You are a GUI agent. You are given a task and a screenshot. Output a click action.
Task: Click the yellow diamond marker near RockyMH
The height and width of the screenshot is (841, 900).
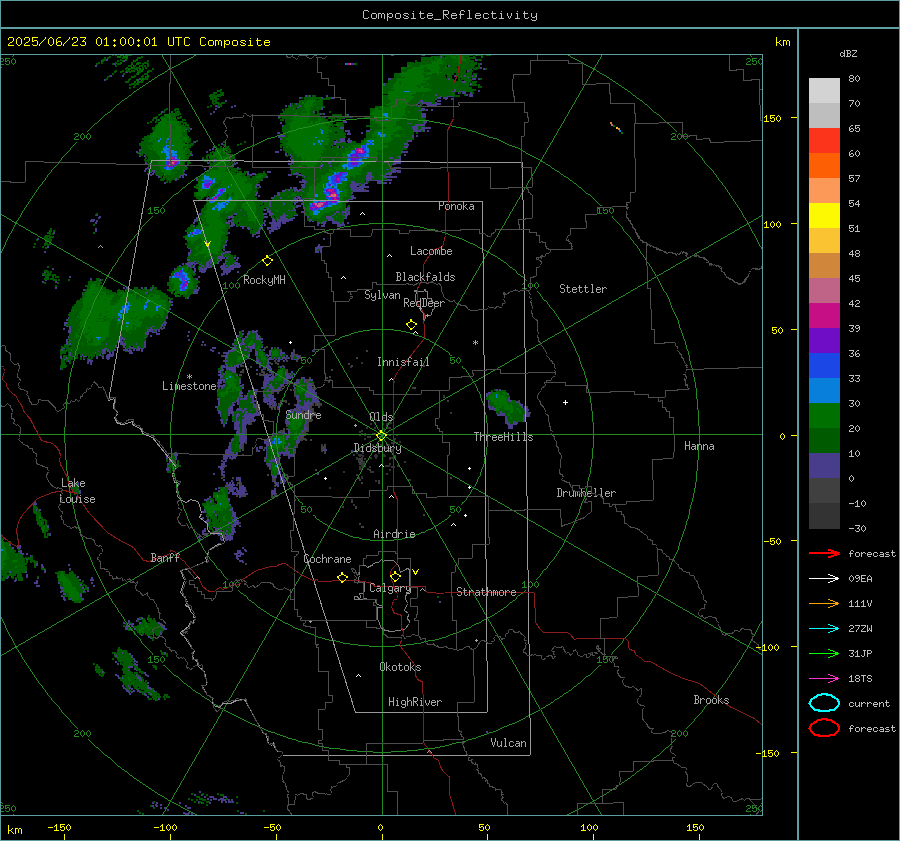click(x=267, y=261)
